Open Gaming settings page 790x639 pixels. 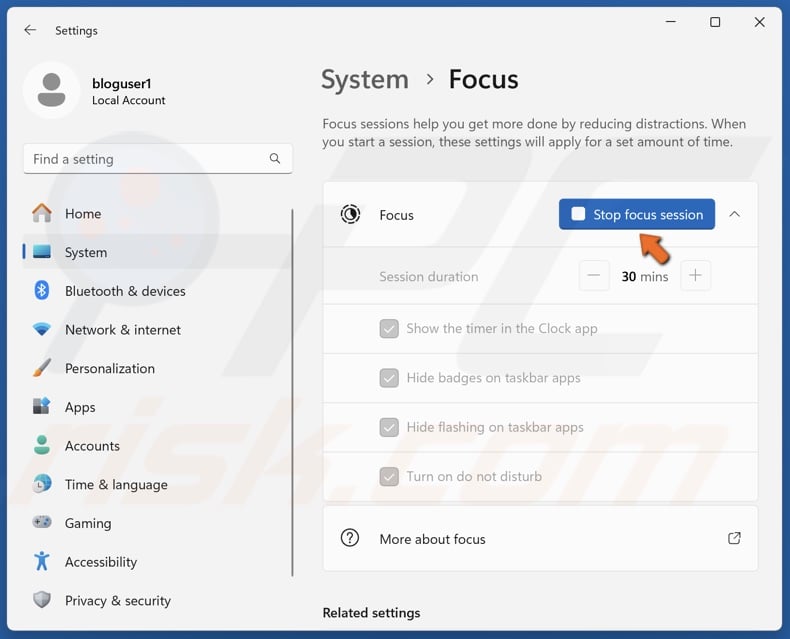(157, 523)
